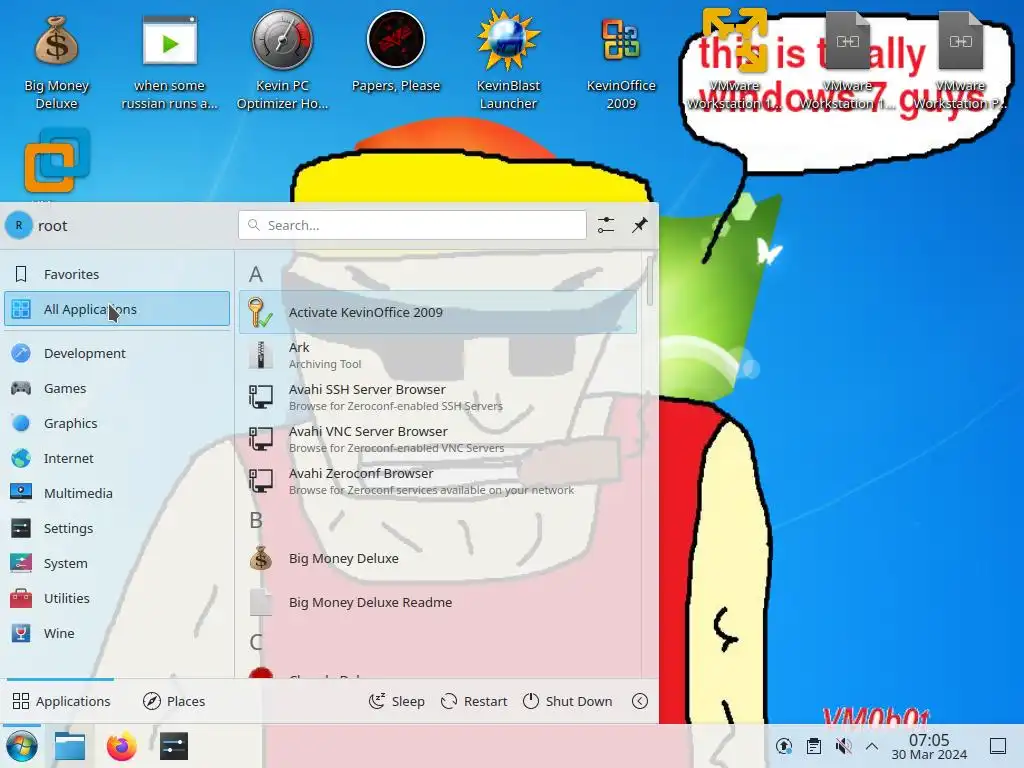Select All Applications category

(117, 309)
